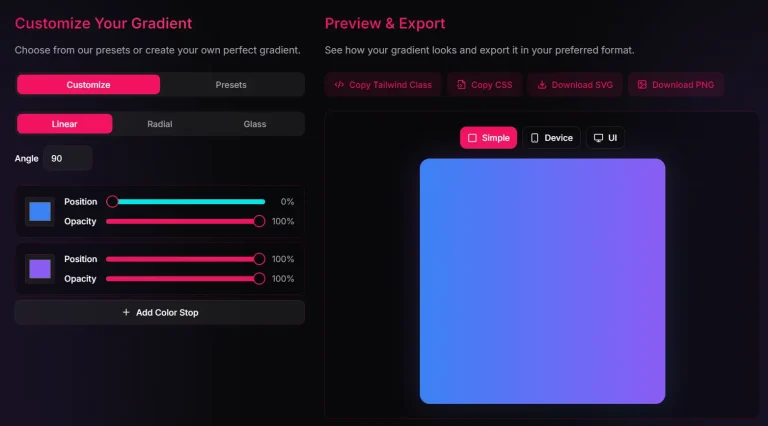Image resolution: width=768 pixels, height=426 pixels.
Task: Select the Customize tab
Action: point(88,85)
